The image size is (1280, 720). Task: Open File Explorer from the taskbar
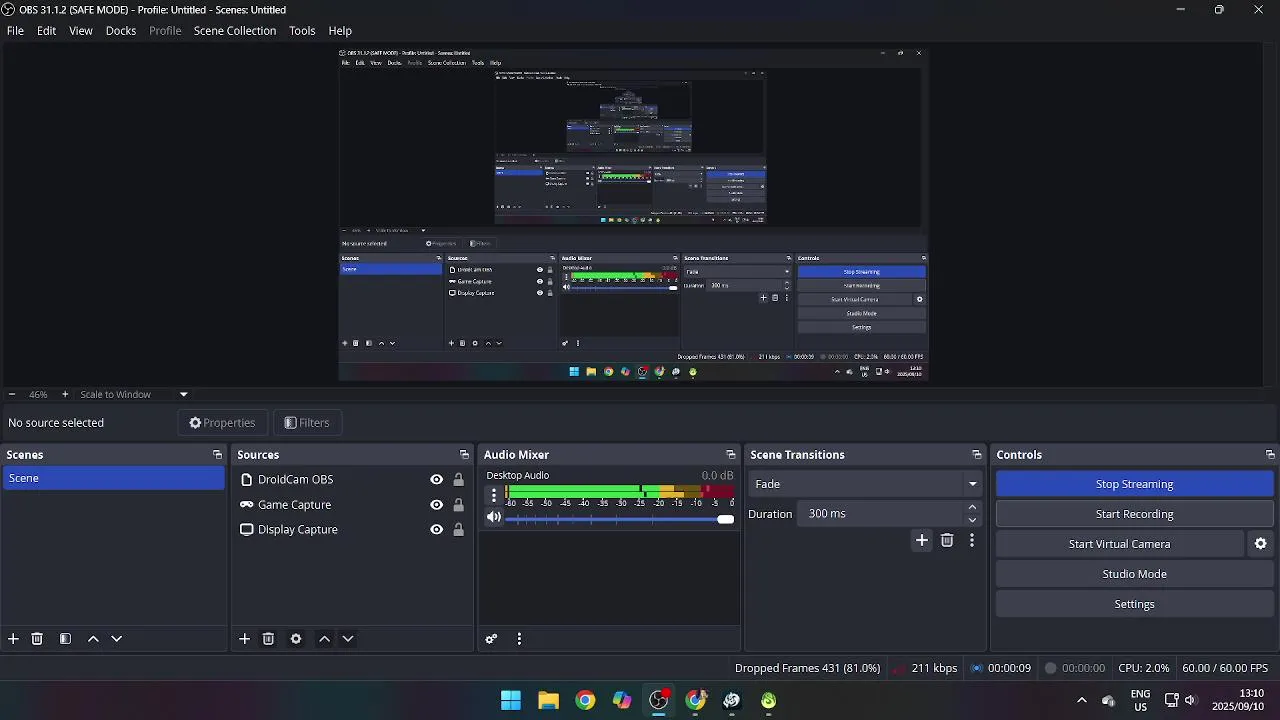tap(548, 700)
